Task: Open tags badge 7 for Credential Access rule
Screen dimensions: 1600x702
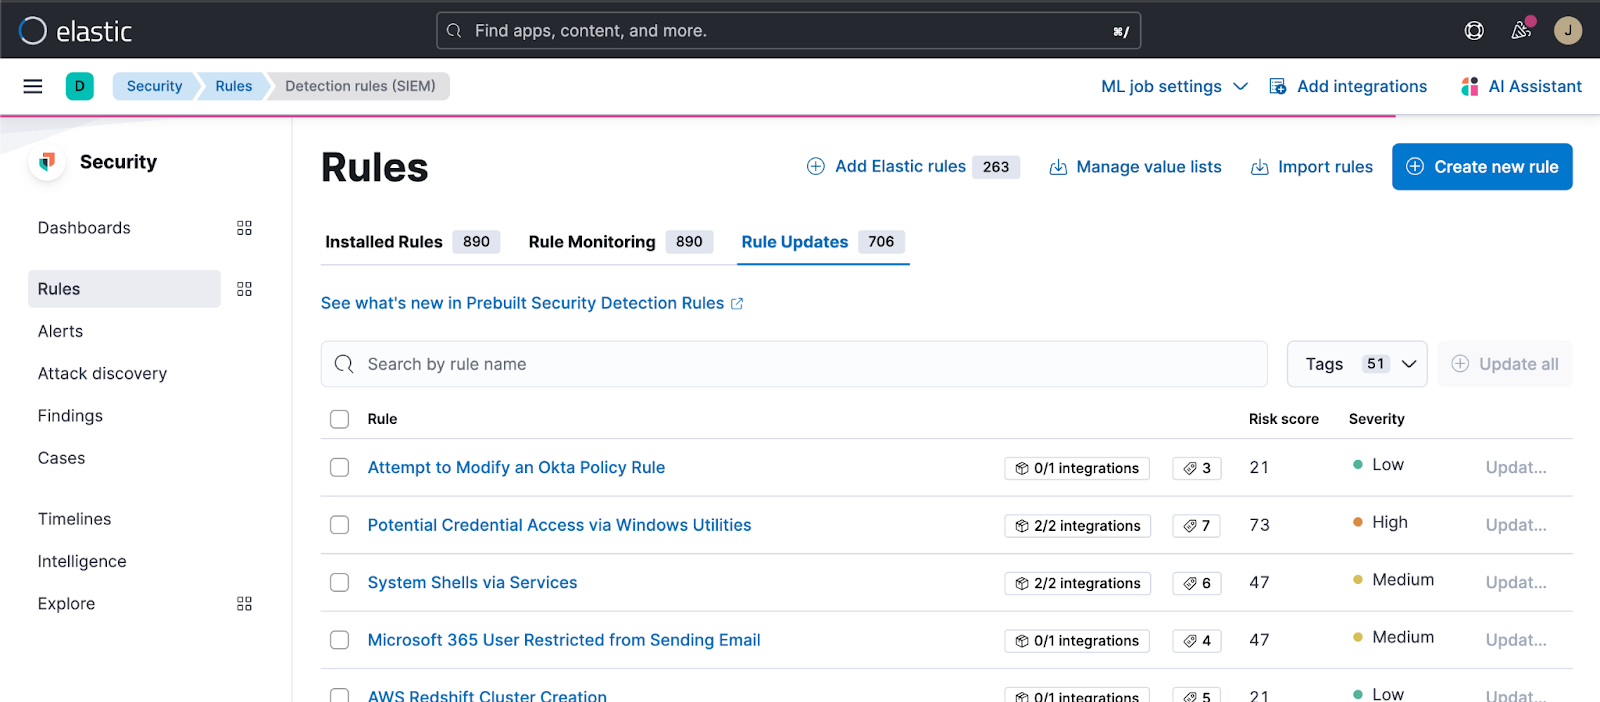Action: [1197, 526]
